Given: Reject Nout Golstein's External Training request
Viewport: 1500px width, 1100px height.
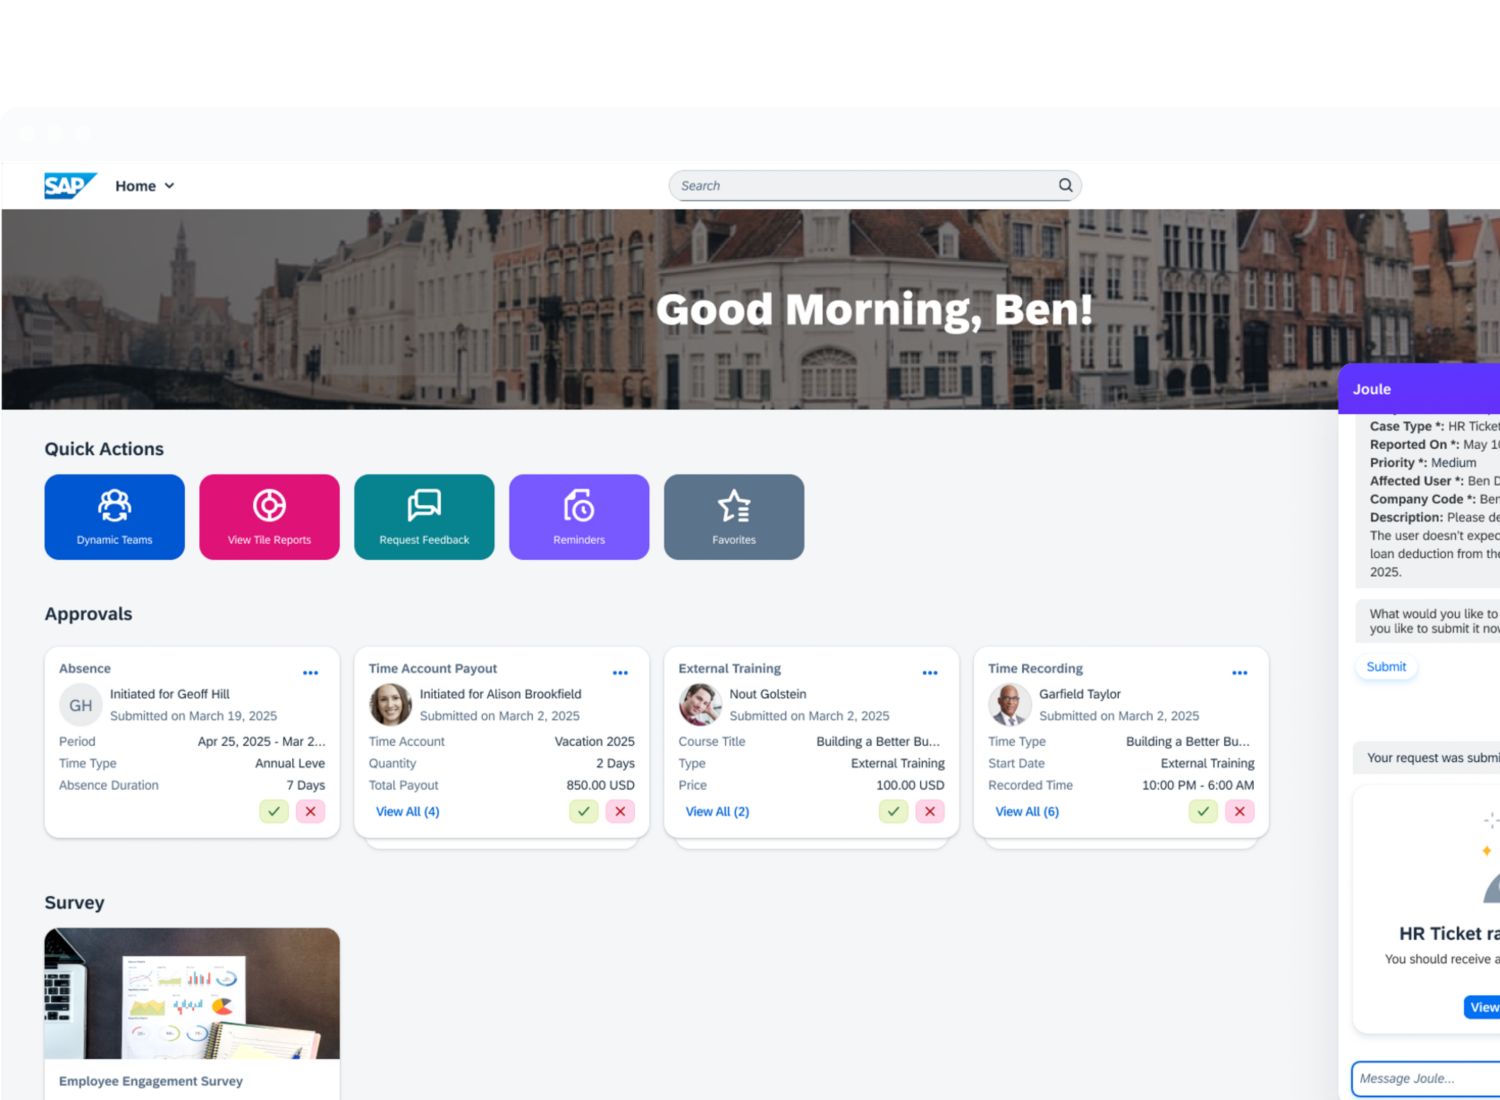Looking at the screenshot, I should click(x=930, y=811).
